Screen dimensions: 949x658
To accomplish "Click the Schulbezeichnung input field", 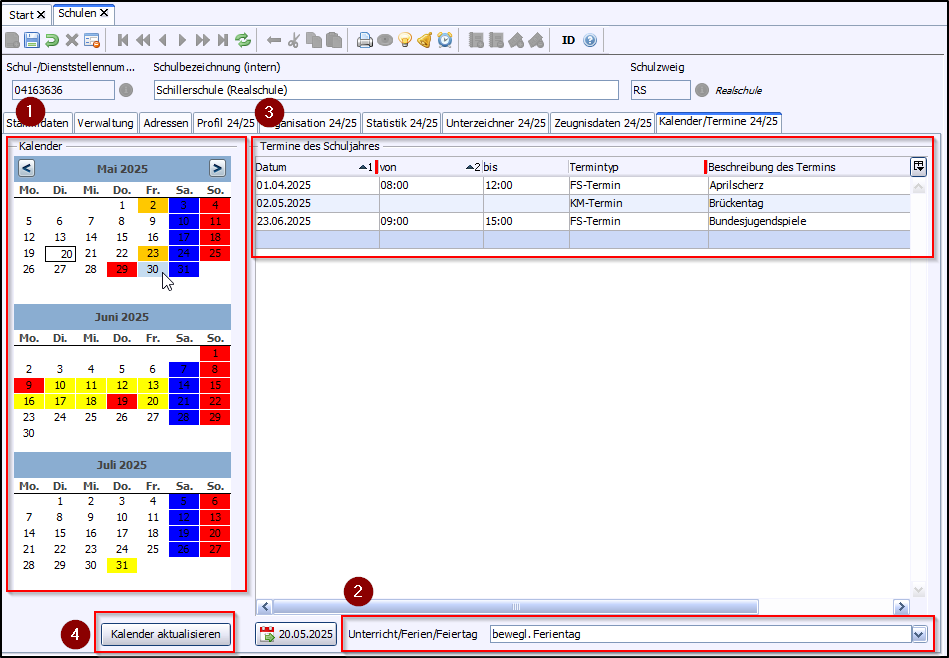I will (386, 90).
